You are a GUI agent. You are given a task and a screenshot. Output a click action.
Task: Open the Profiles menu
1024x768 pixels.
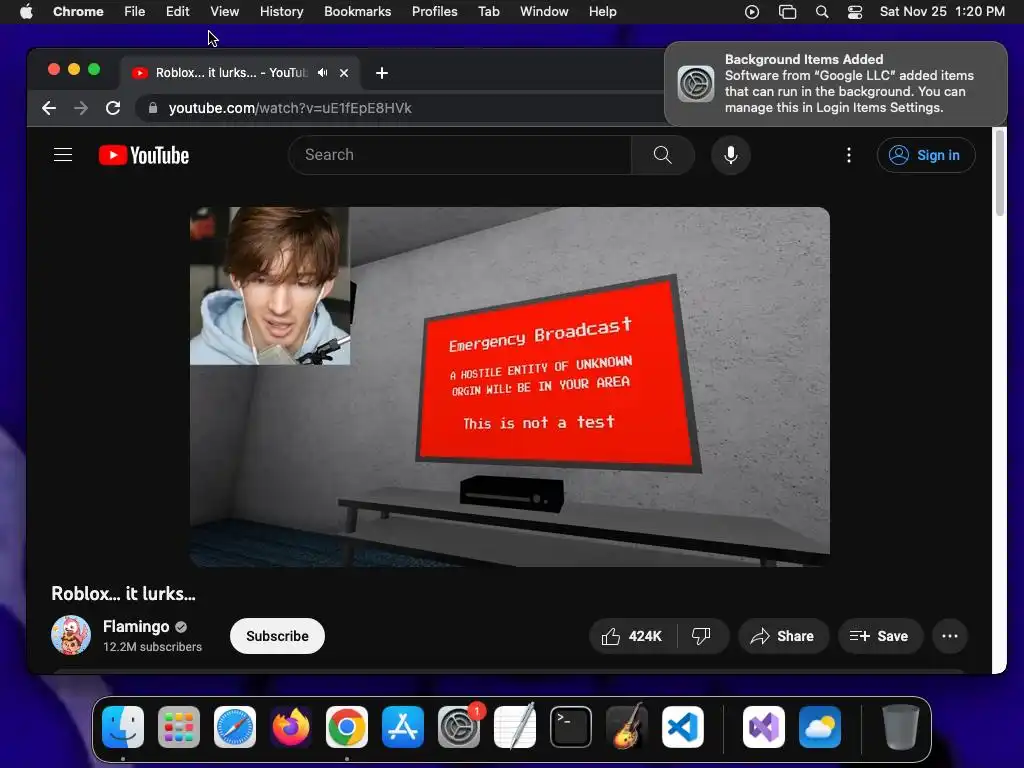click(x=434, y=12)
